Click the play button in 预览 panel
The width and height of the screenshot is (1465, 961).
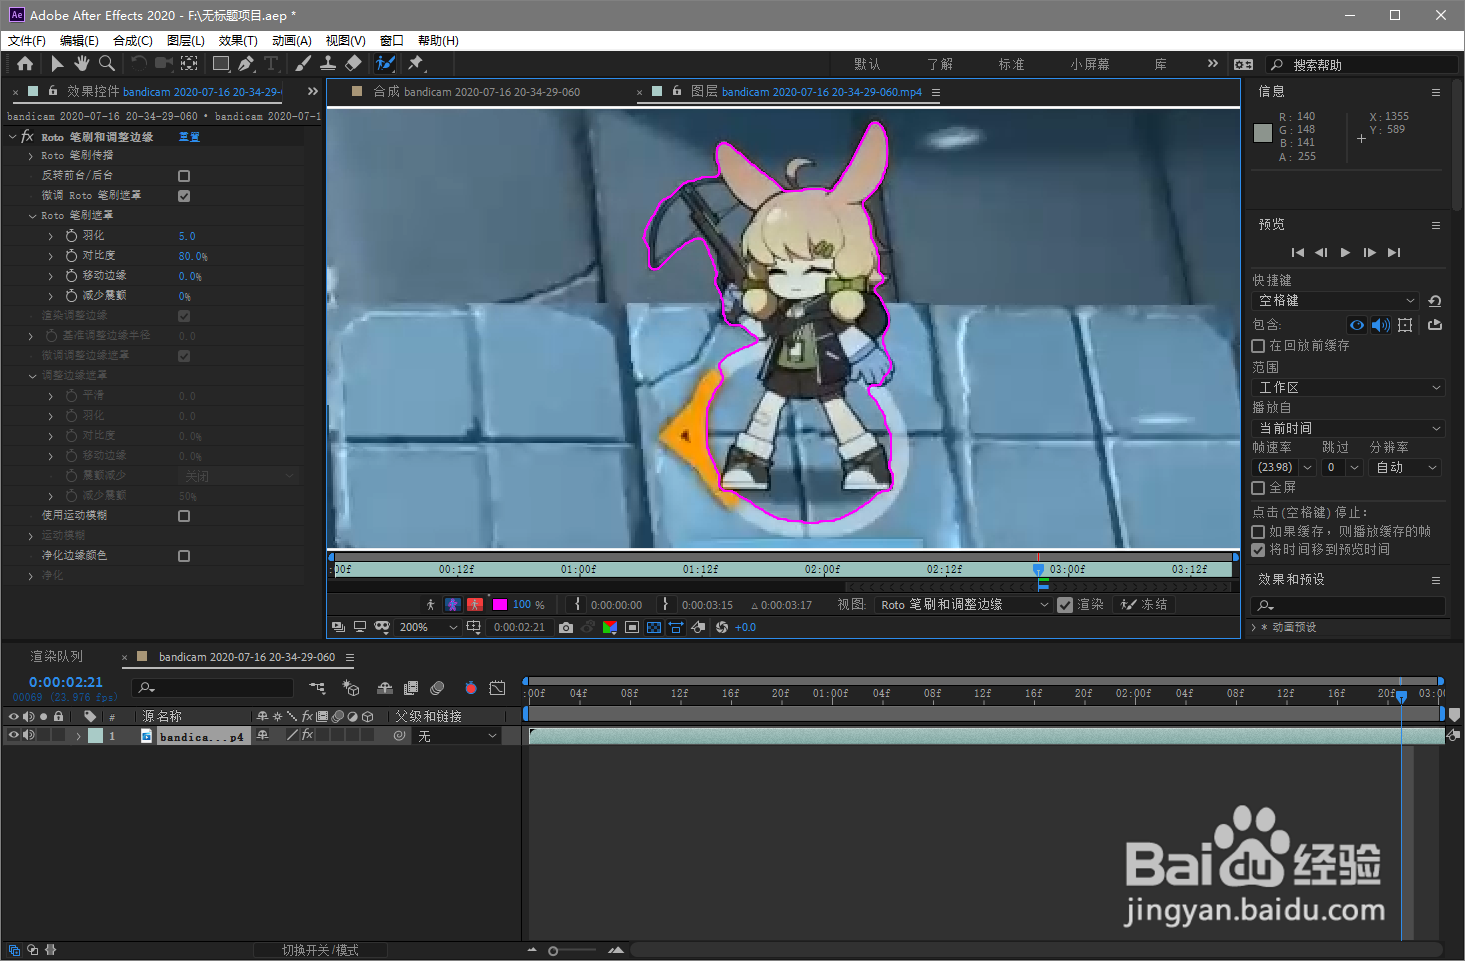coord(1345,252)
